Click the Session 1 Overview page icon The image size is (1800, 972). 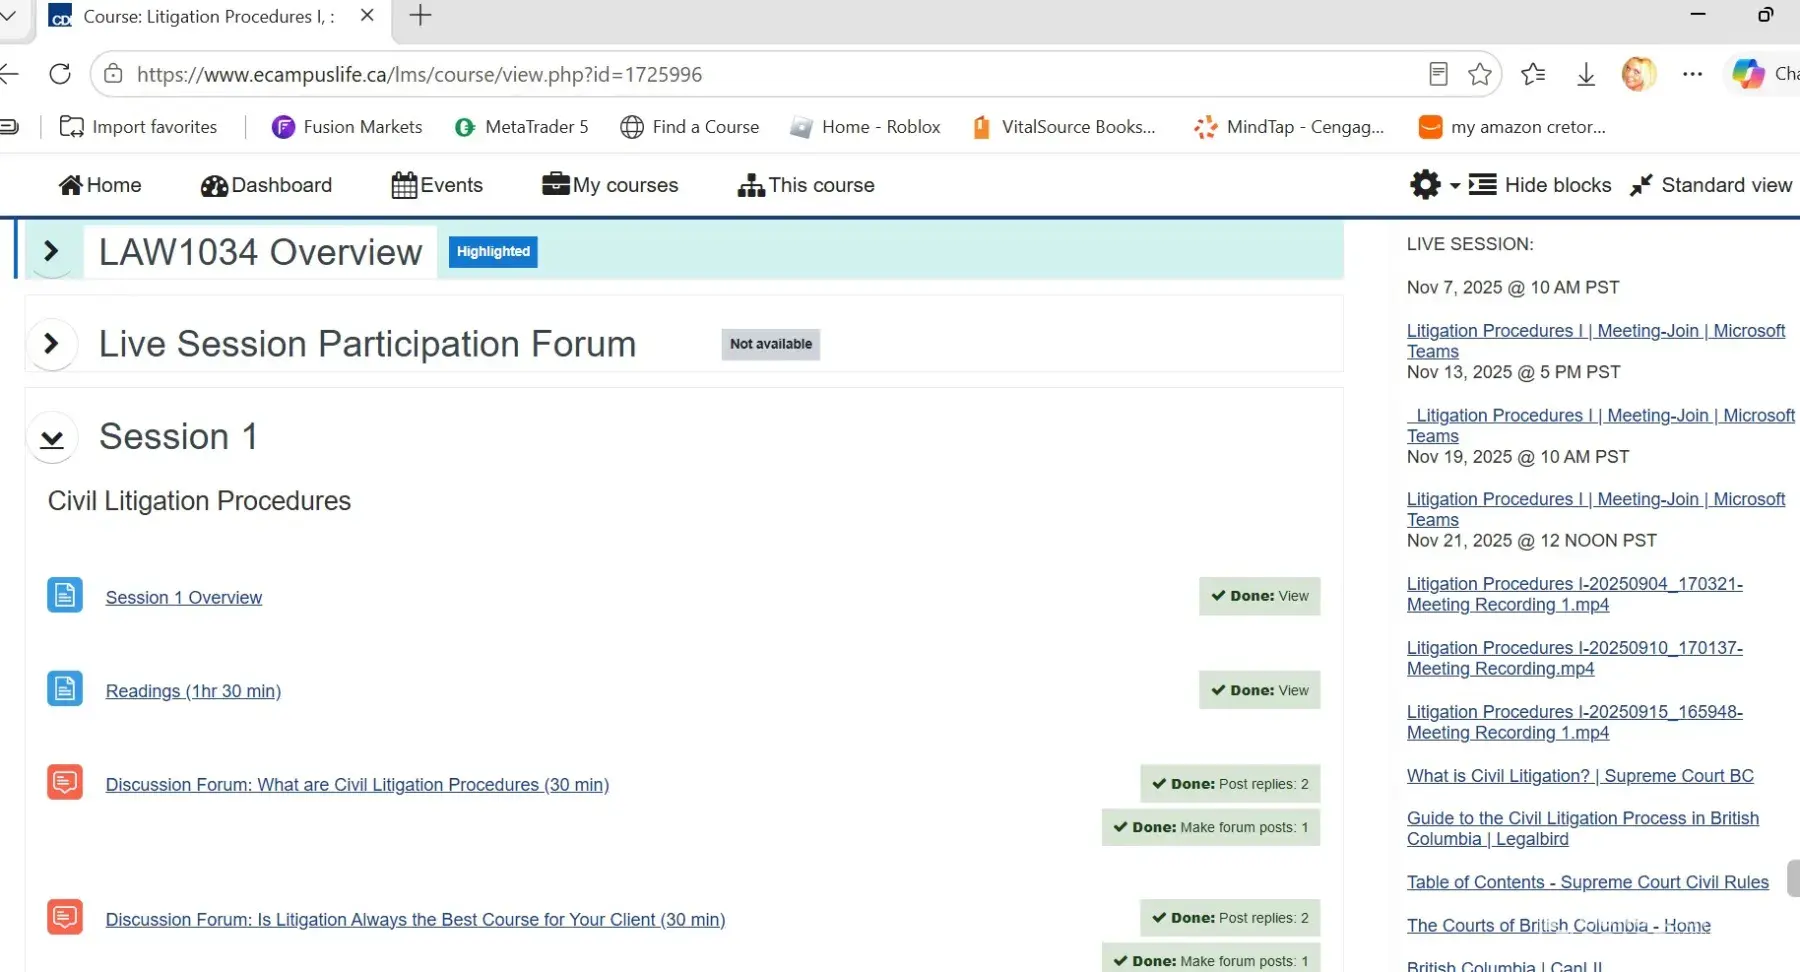[65, 596]
